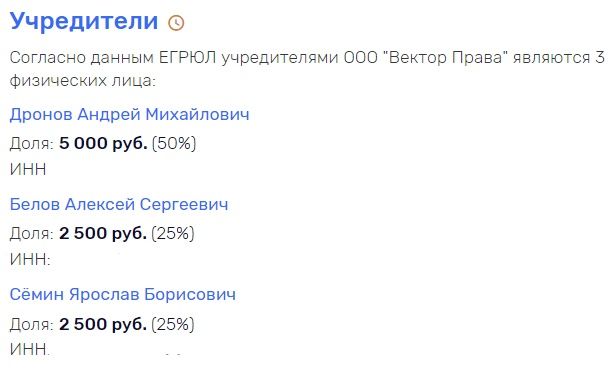Click the Доля label in Белов's entry
Screen dimensions: 612x370
pos(31,234)
